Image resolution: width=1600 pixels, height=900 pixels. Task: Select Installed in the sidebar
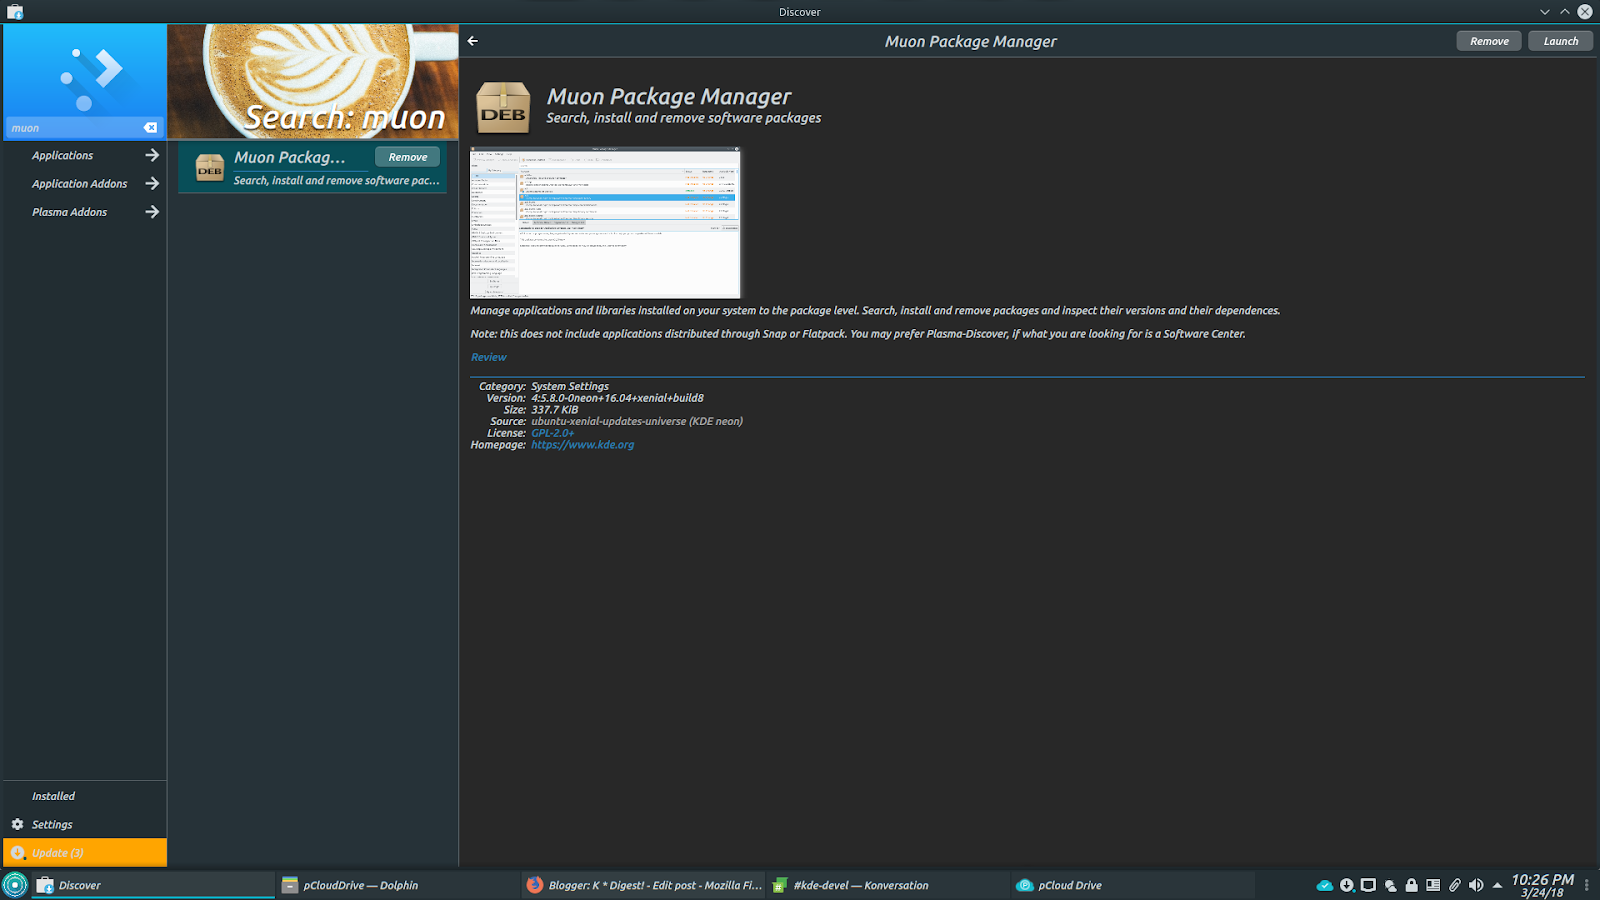click(x=53, y=795)
